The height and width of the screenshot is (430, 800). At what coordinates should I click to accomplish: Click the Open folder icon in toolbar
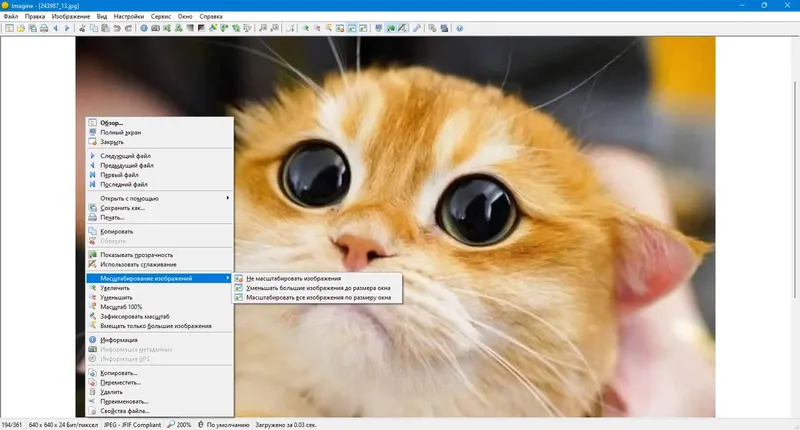[x=21, y=28]
